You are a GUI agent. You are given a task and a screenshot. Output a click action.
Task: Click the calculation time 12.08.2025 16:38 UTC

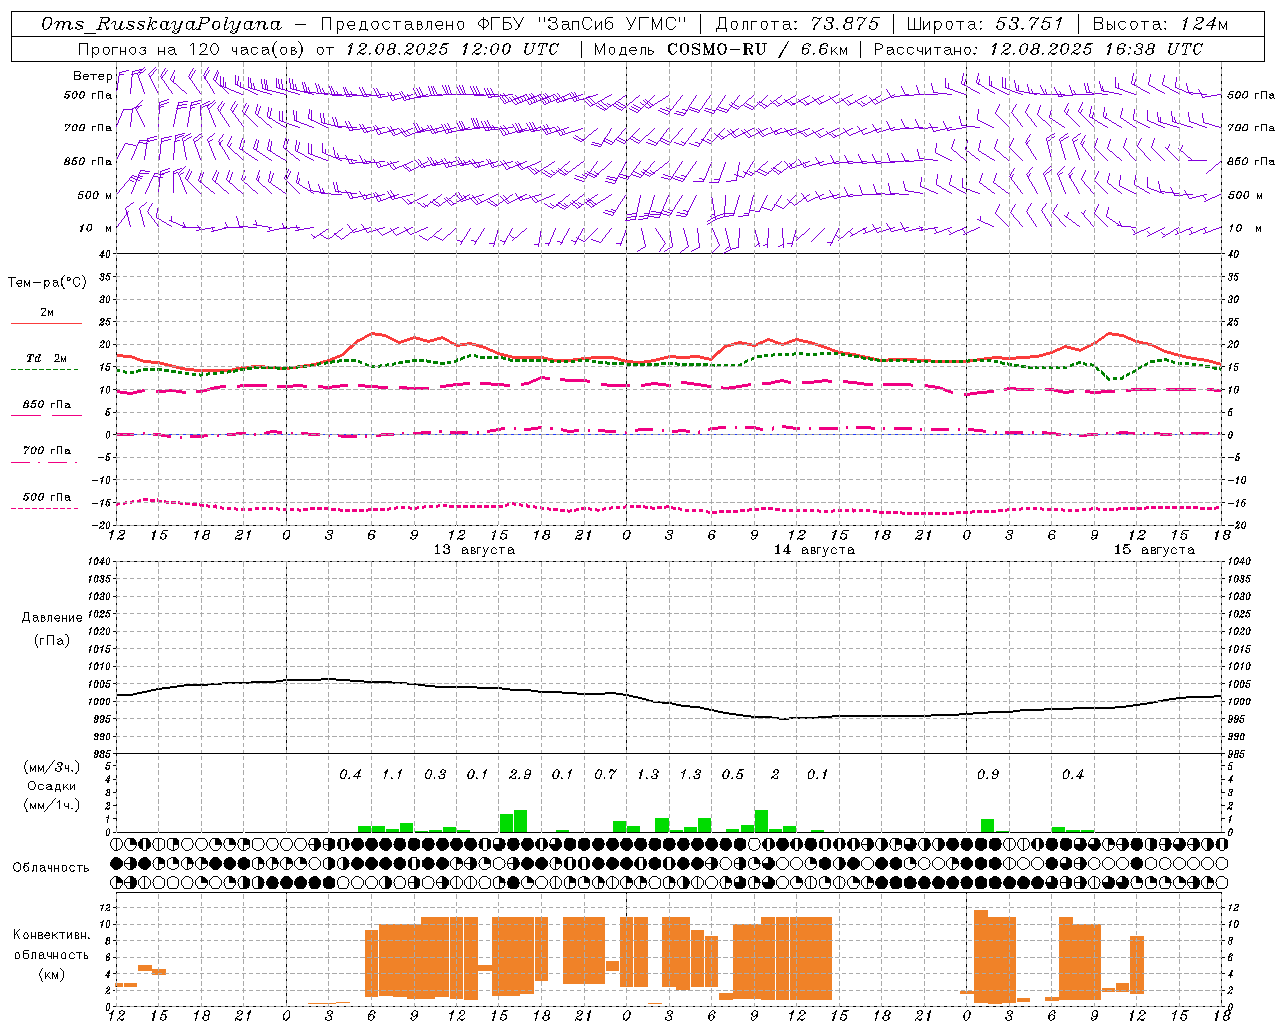coord(1096,49)
